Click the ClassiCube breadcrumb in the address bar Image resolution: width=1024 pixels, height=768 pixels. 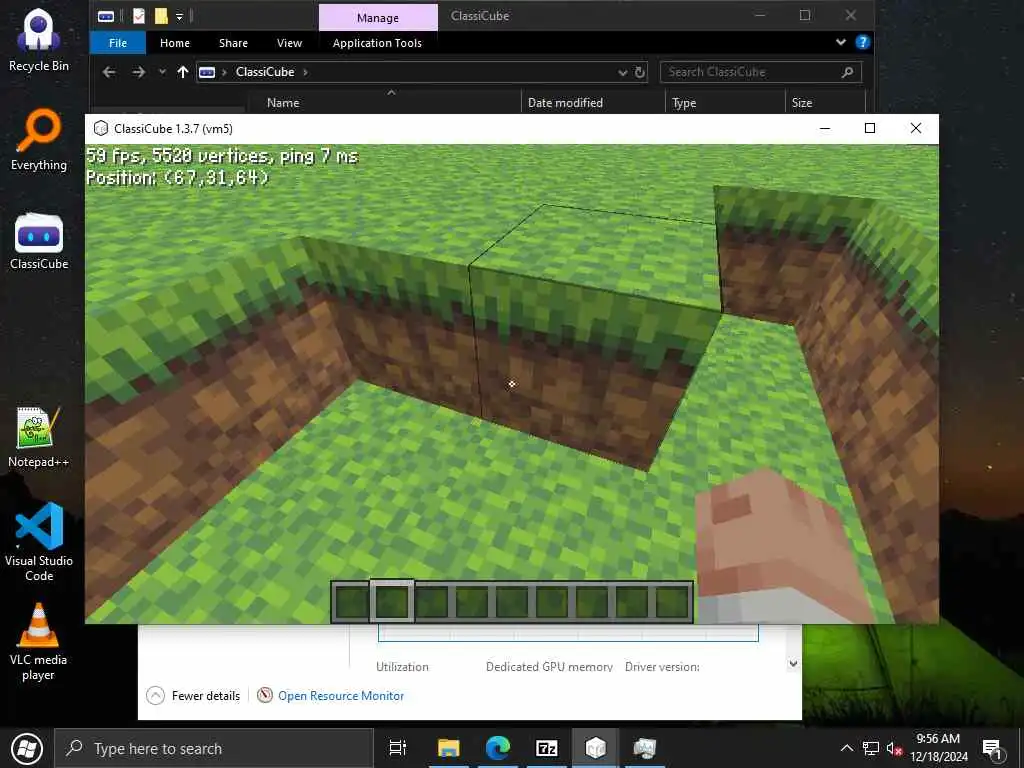265,72
